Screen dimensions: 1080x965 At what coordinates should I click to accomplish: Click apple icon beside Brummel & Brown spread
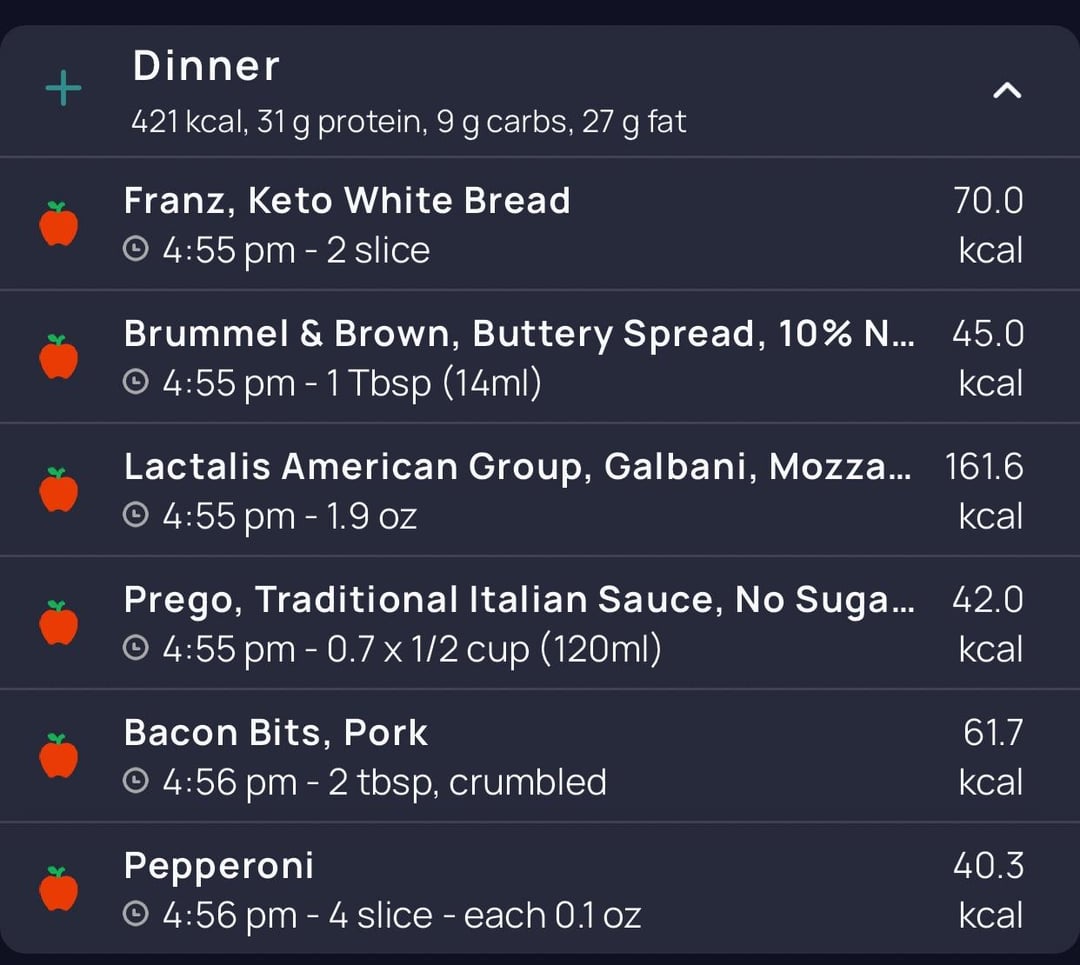click(x=59, y=357)
